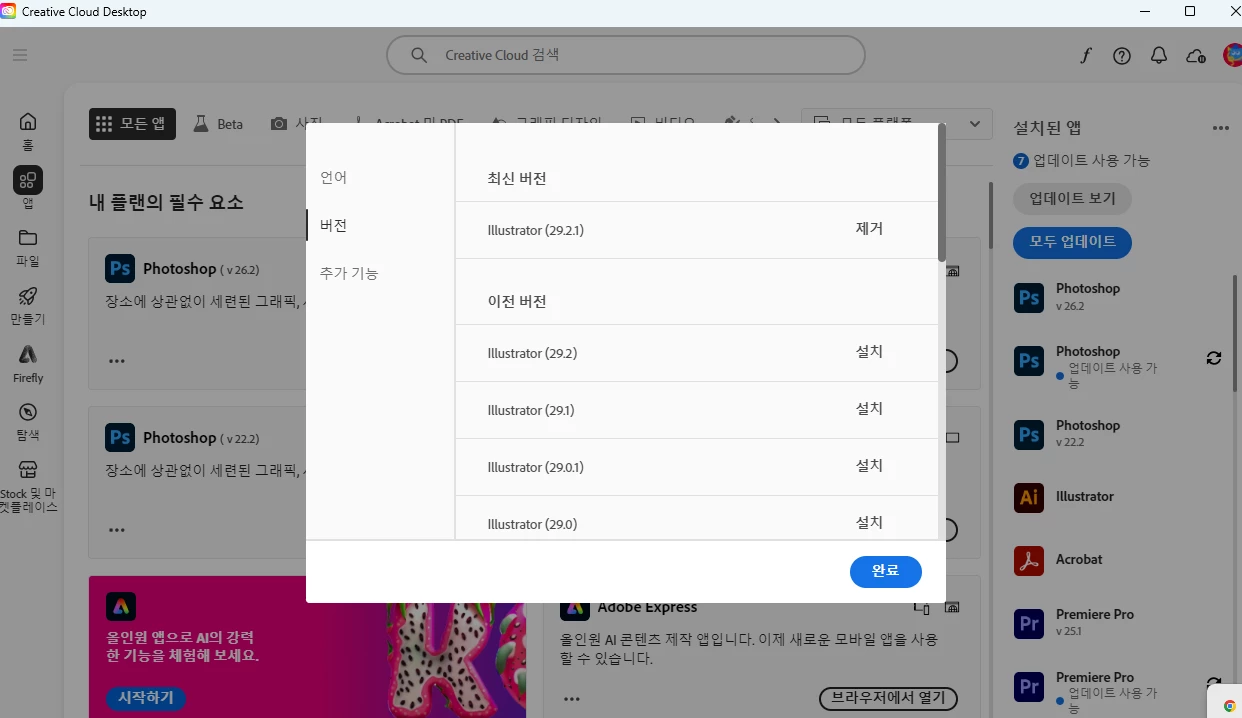1242x718 pixels.
Task: Click 설치 for Illustrator (29.2)
Action: point(869,351)
